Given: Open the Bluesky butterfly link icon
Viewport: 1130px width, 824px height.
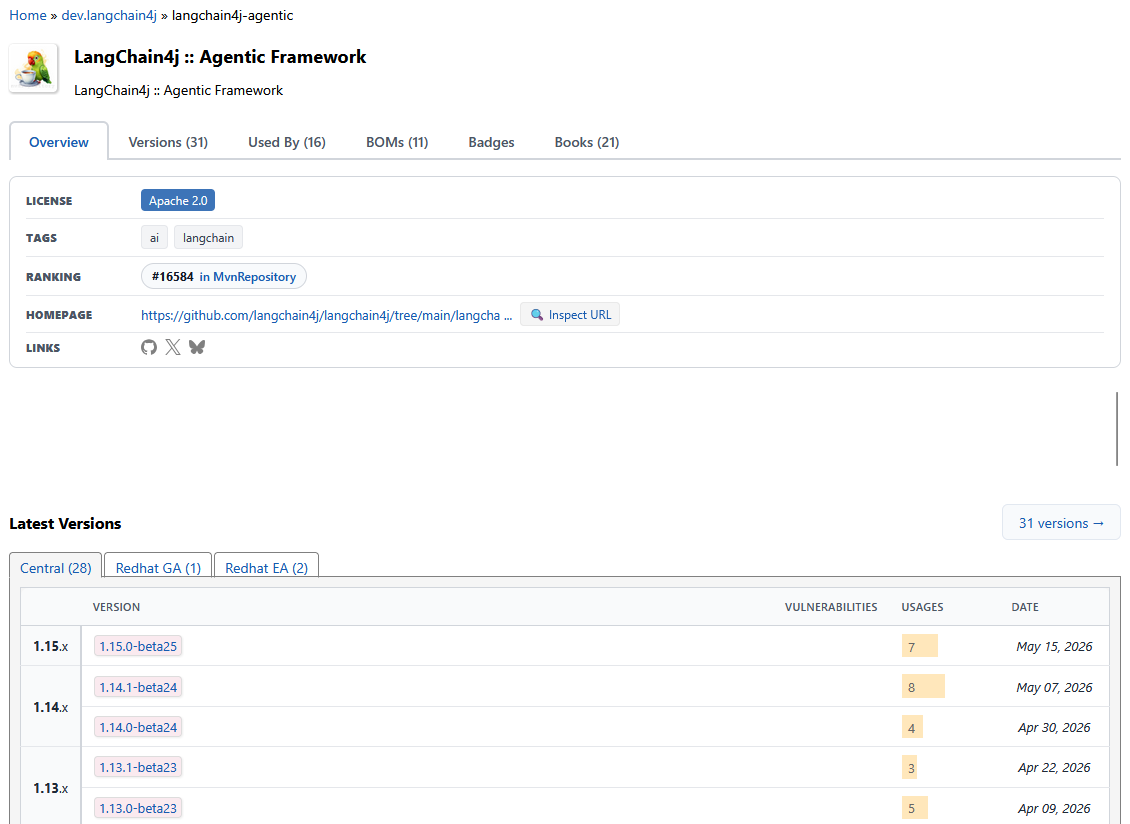Looking at the screenshot, I should [x=197, y=347].
